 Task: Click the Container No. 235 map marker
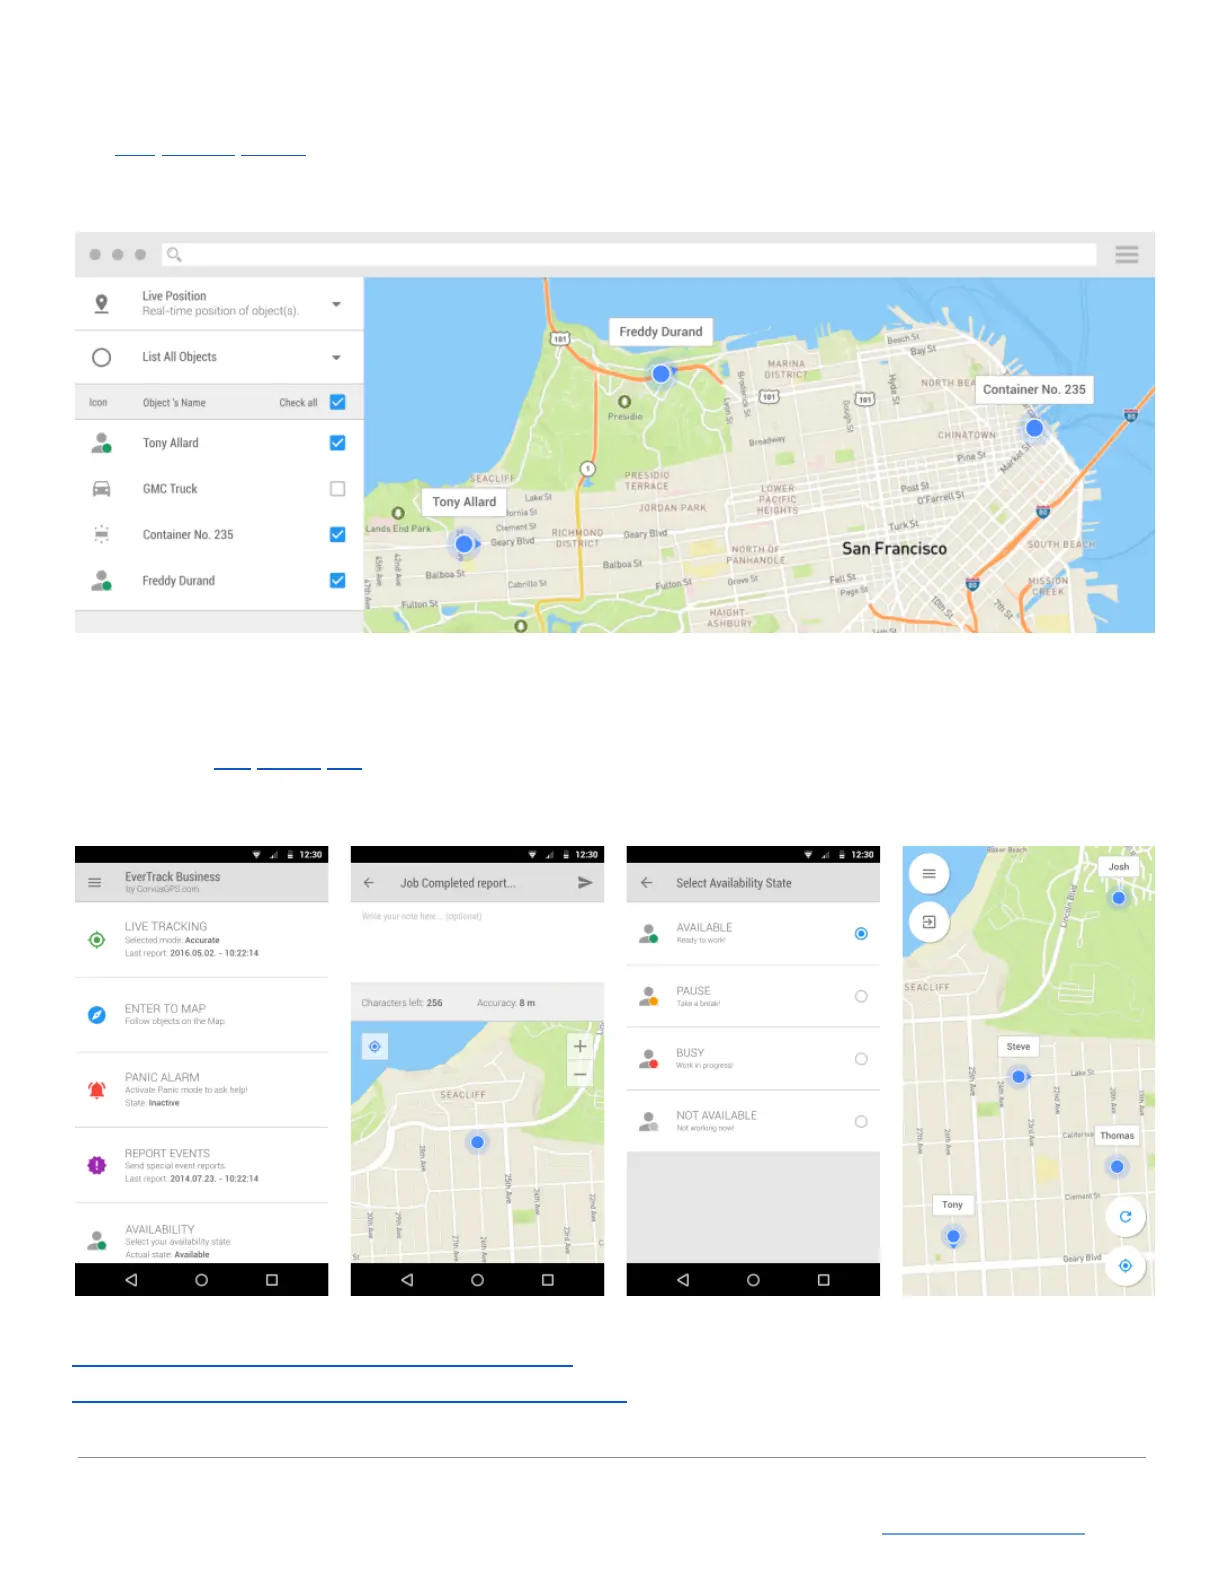[1035, 428]
